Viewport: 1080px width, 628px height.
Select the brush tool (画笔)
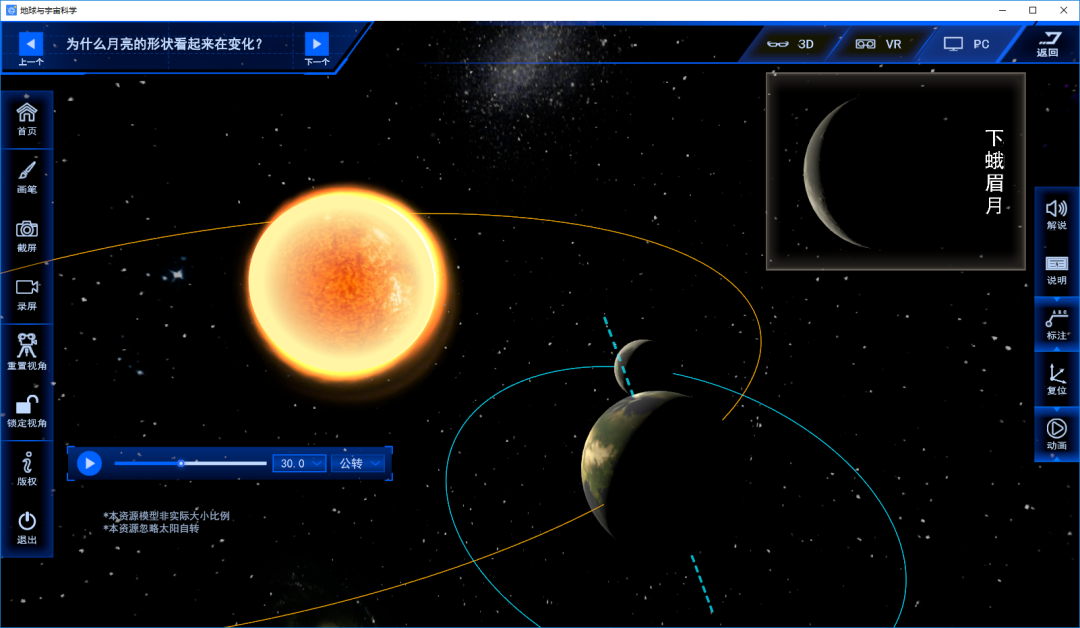(x=27, y=177)
